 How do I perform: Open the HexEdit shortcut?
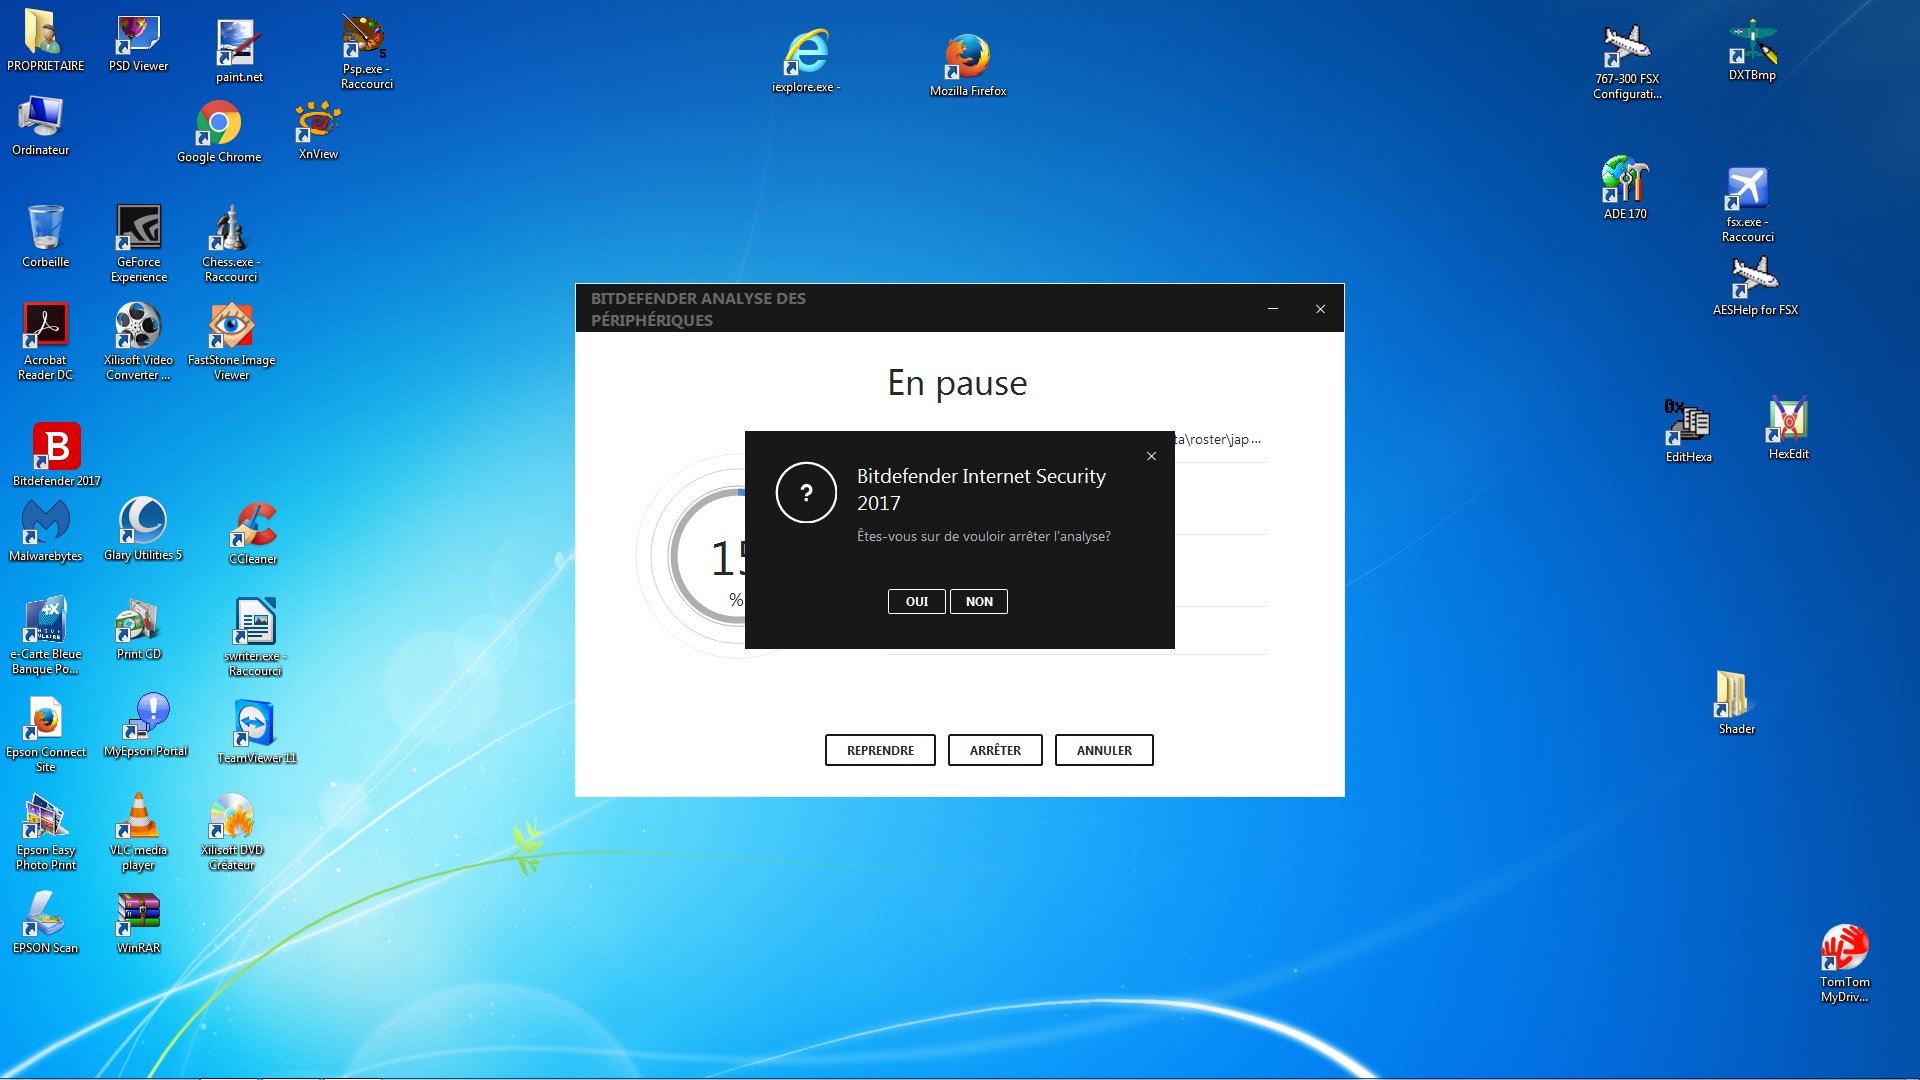(1788, 428)
